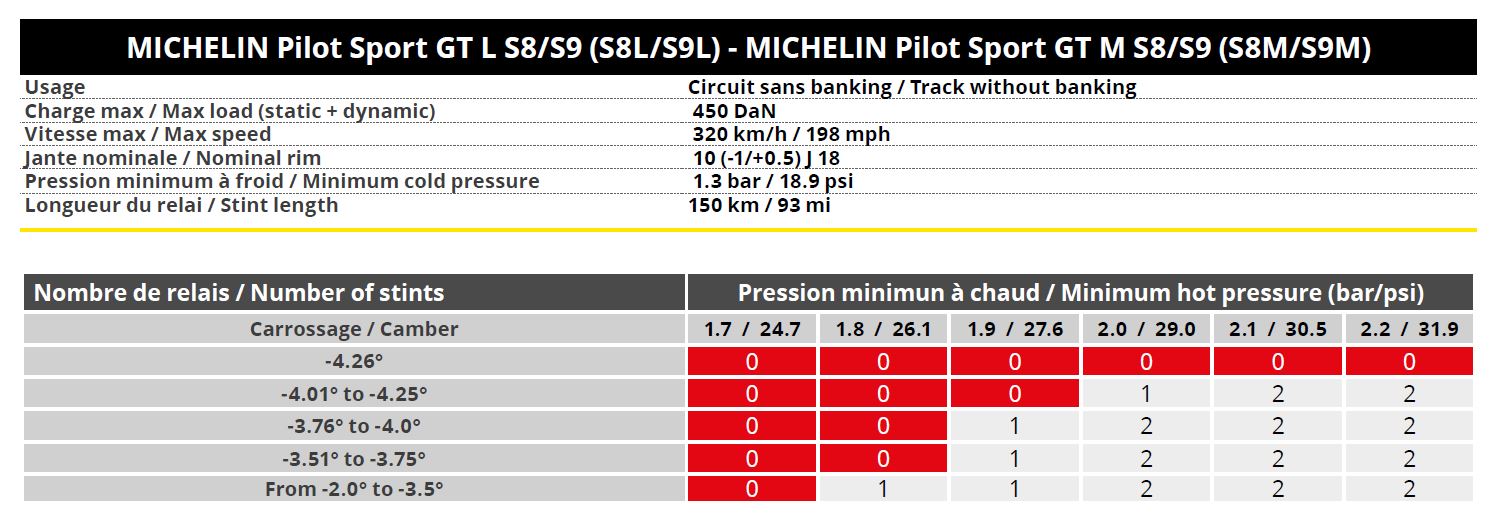This screenshot has width=1495, height=514.
Task: Click the 450 DaN max load value
Action: 734,111
